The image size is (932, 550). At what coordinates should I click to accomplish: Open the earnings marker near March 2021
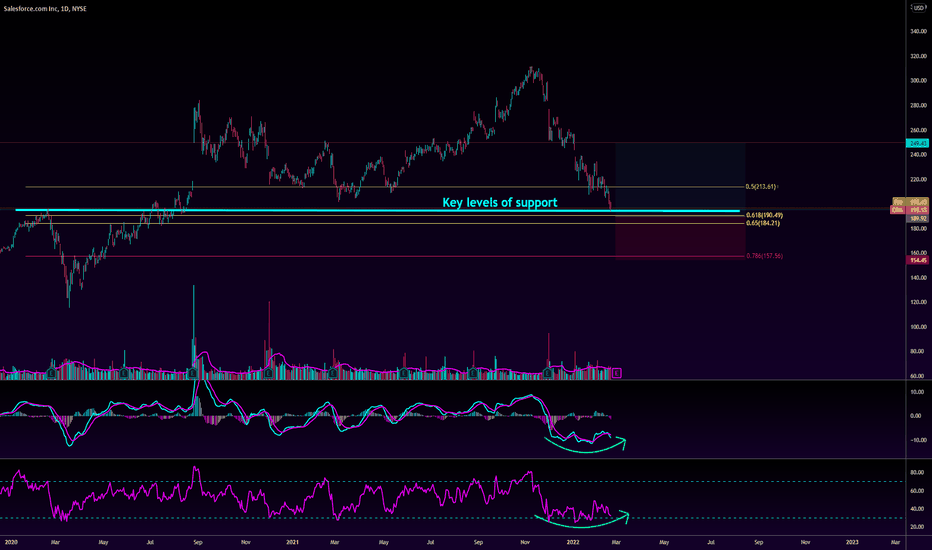point(333,373)
